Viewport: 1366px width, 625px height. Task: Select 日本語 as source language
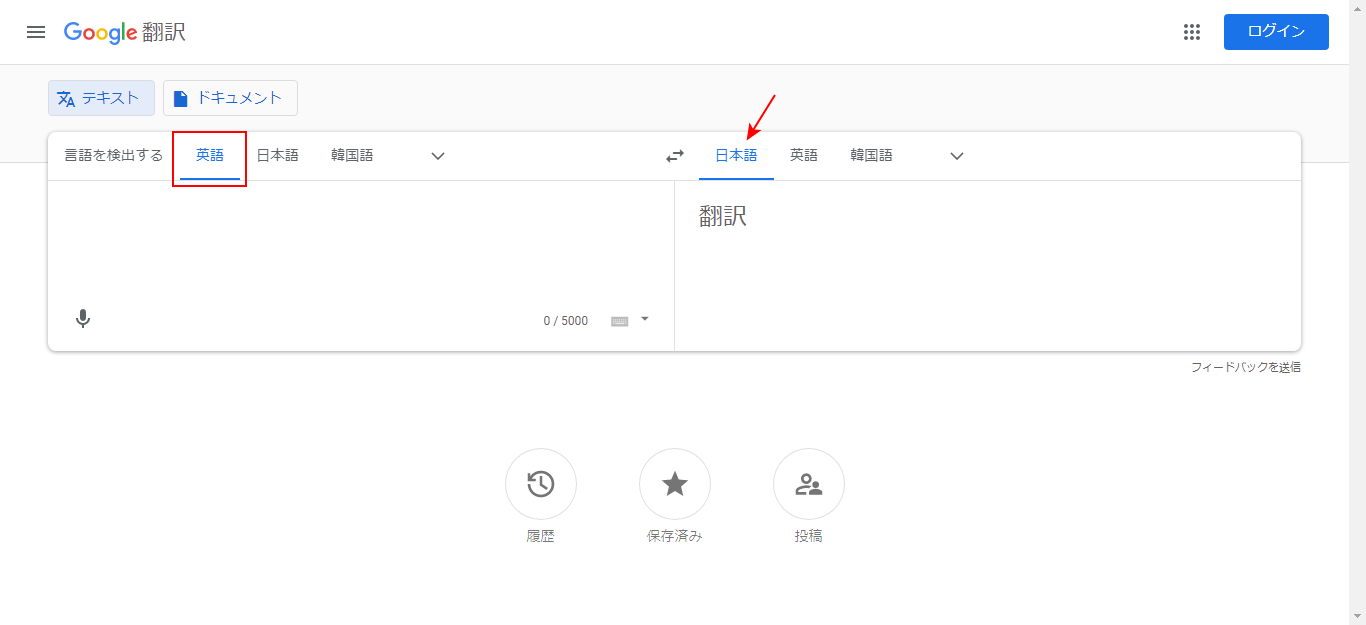point(277,156)
